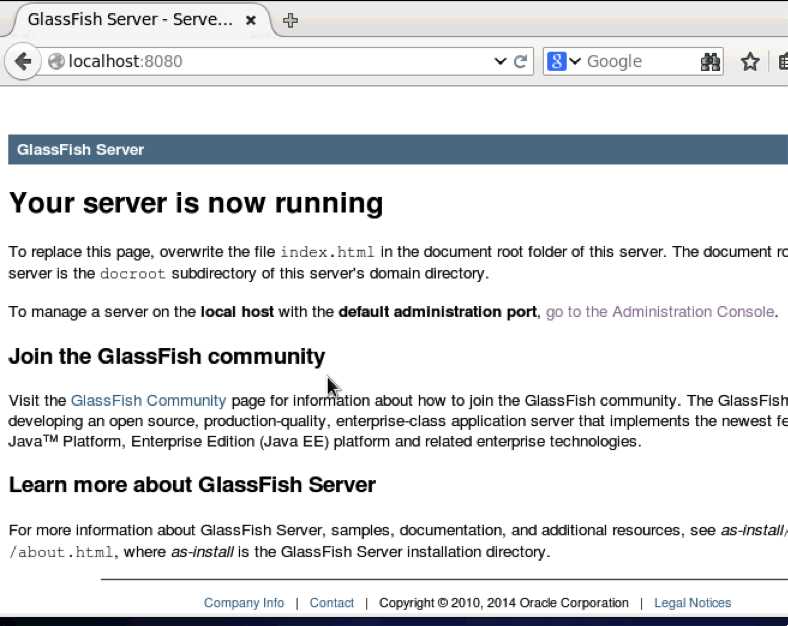Image resolution: width=788 pixels, height=626 pixels.
Task: Click the 'Learn more about GlassFish Server' heading
Action: [x=192, y=485]
